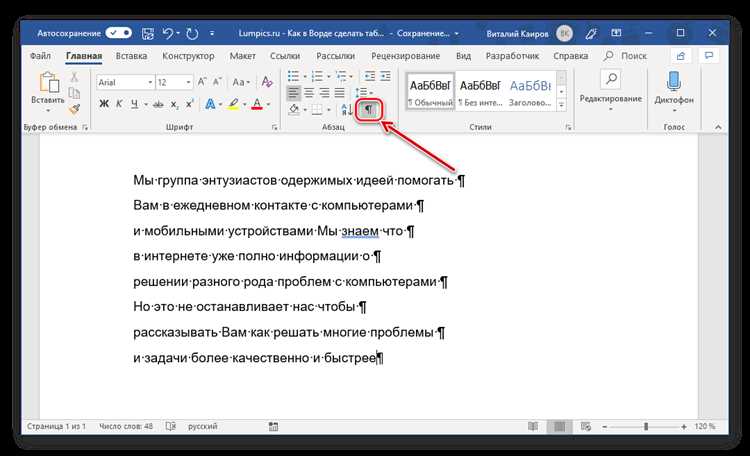Screen dimensions: 750x456
Task: Select the Format Painter brush
Action: (74, 109)
